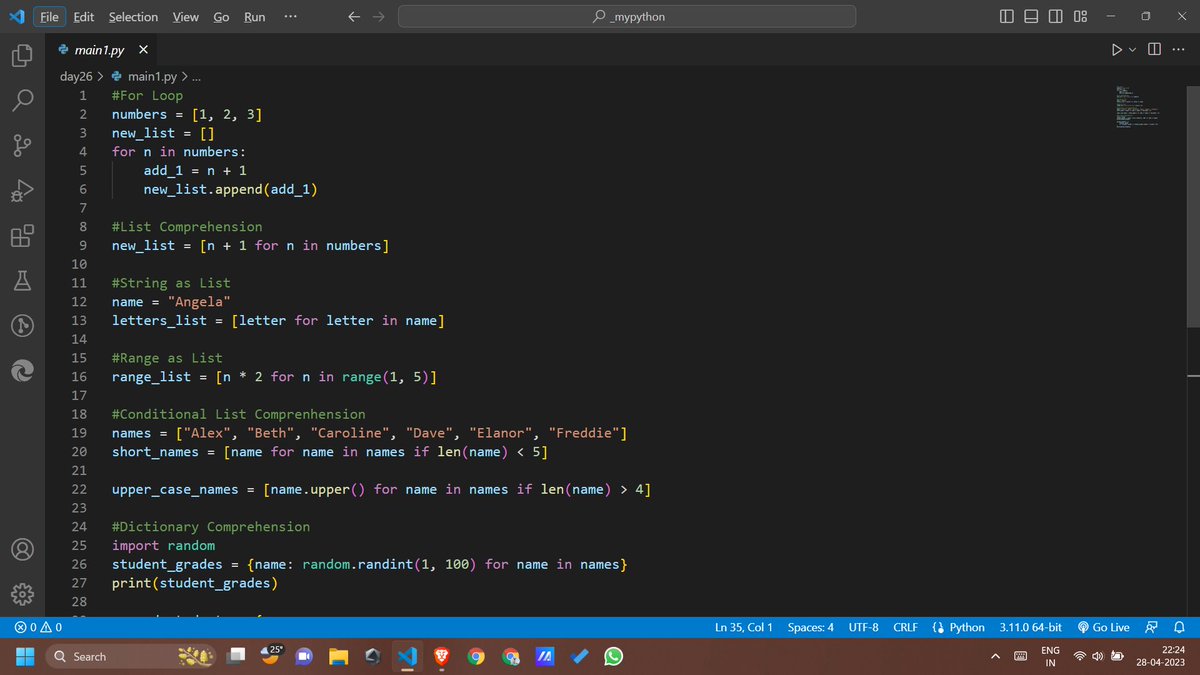The image size is (1200, 675).
Task: Open the Explorer view in activity bar
Action: point(23,56)
